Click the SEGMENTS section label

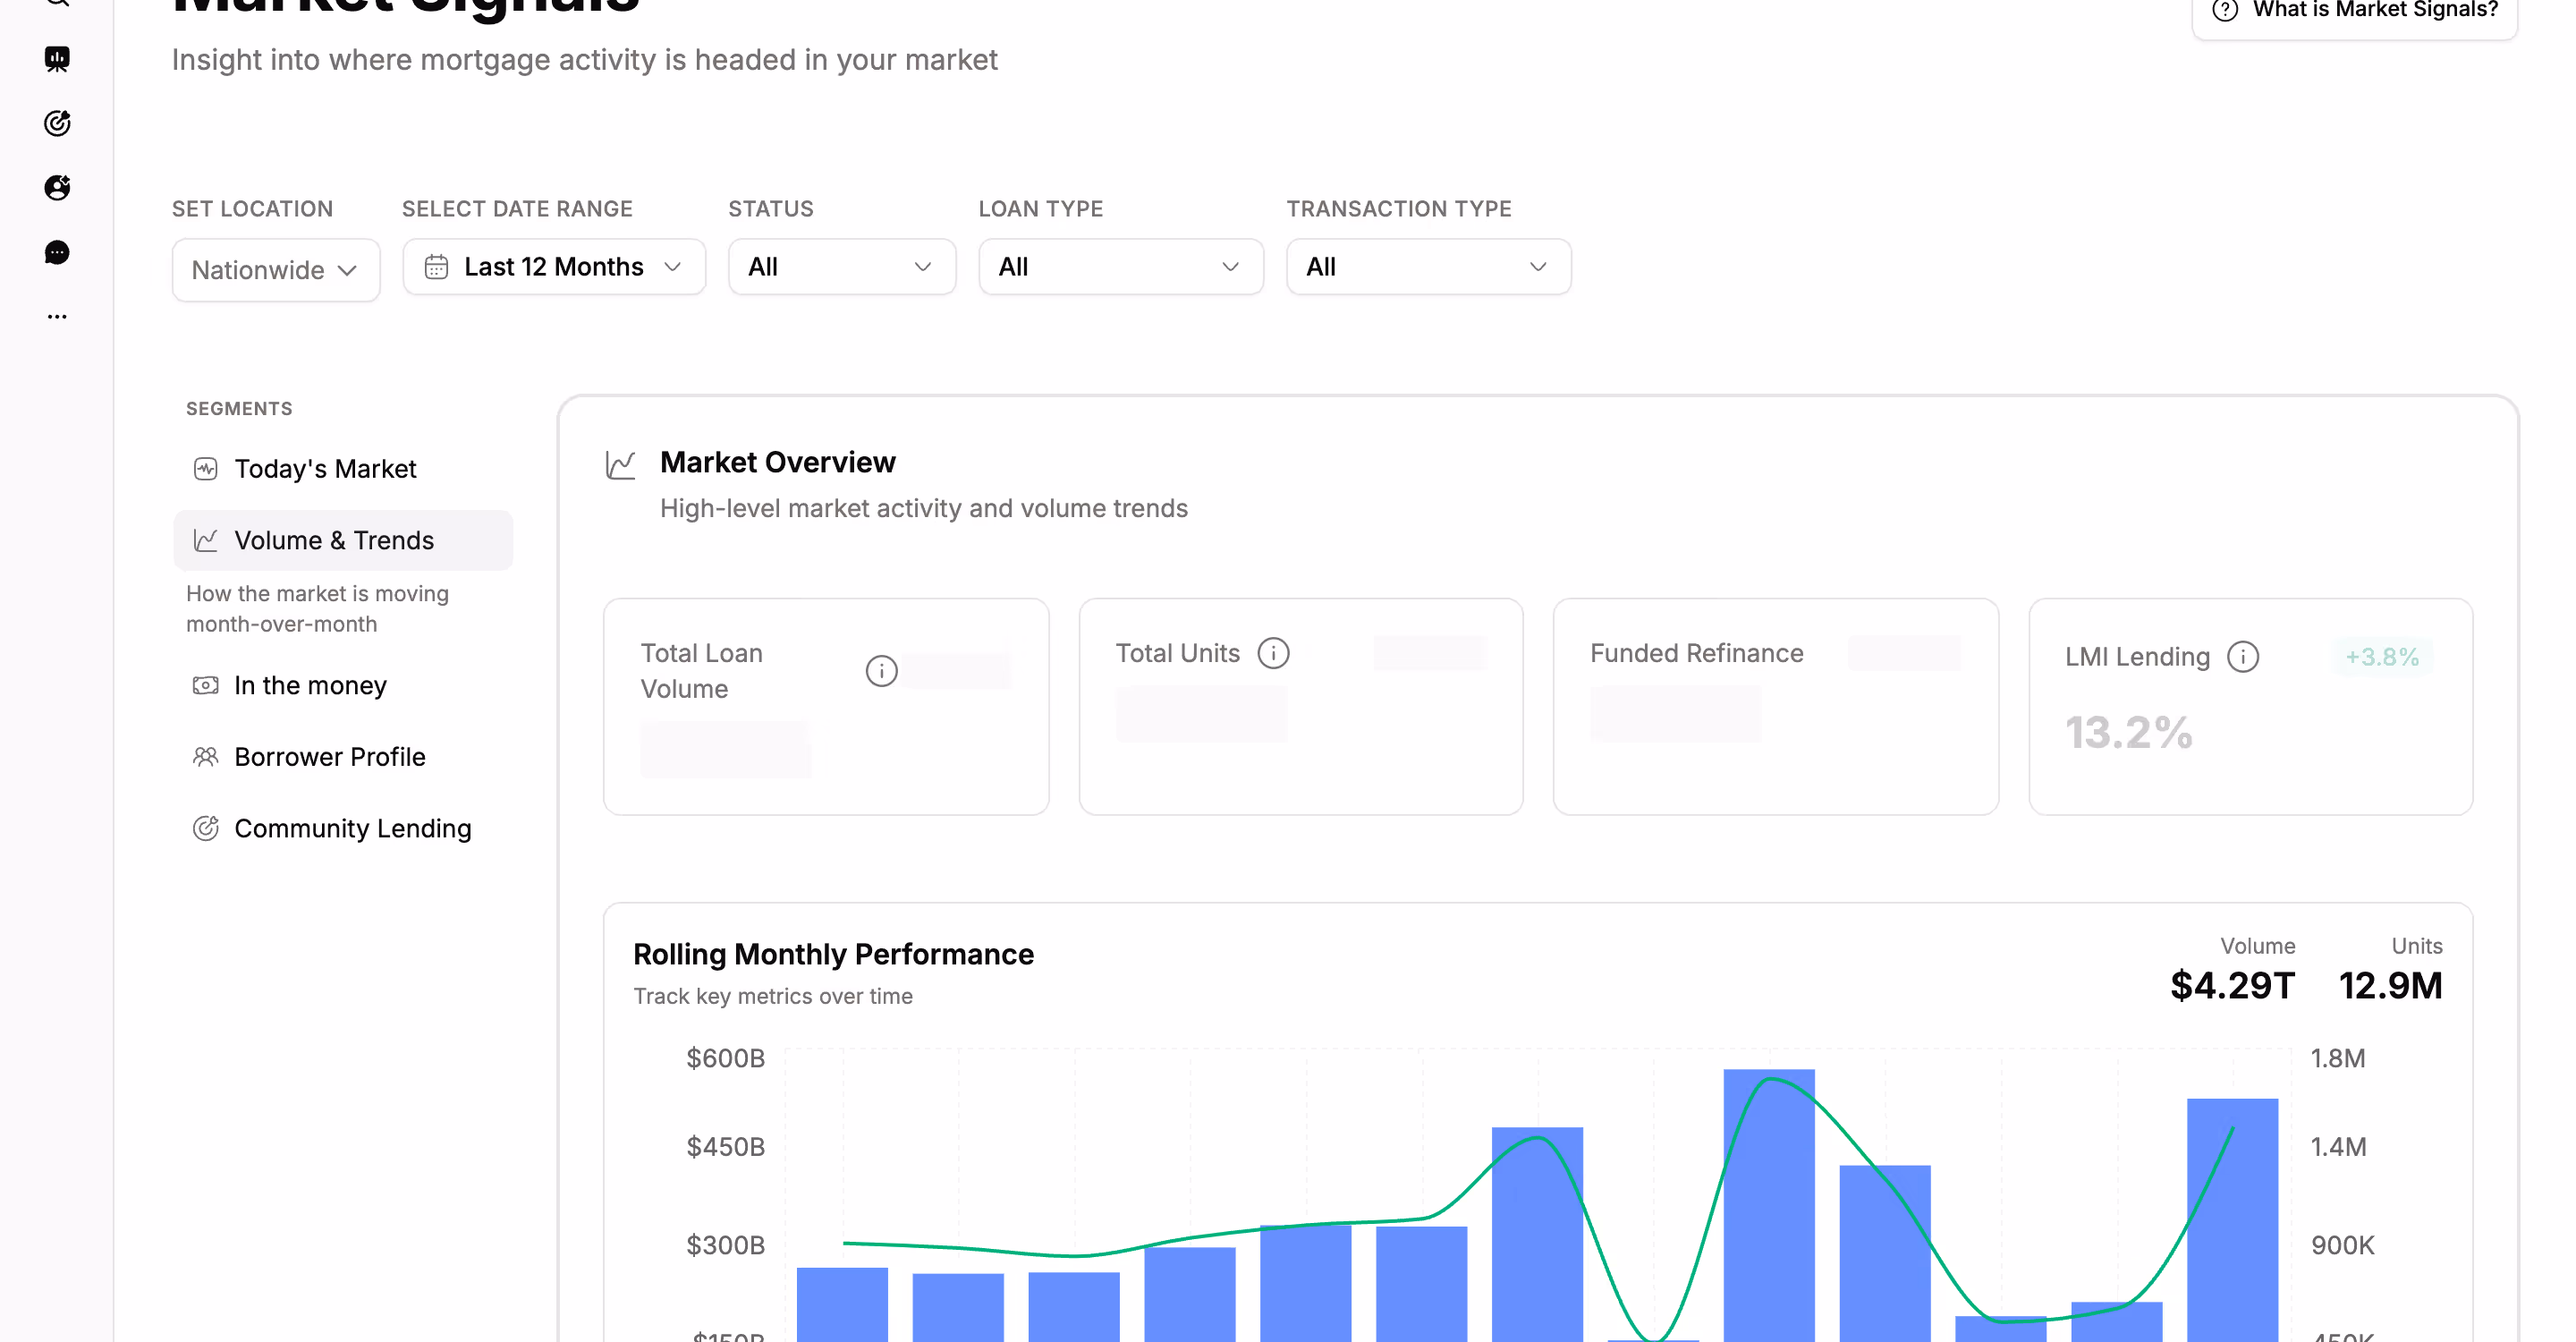[239, 409]
